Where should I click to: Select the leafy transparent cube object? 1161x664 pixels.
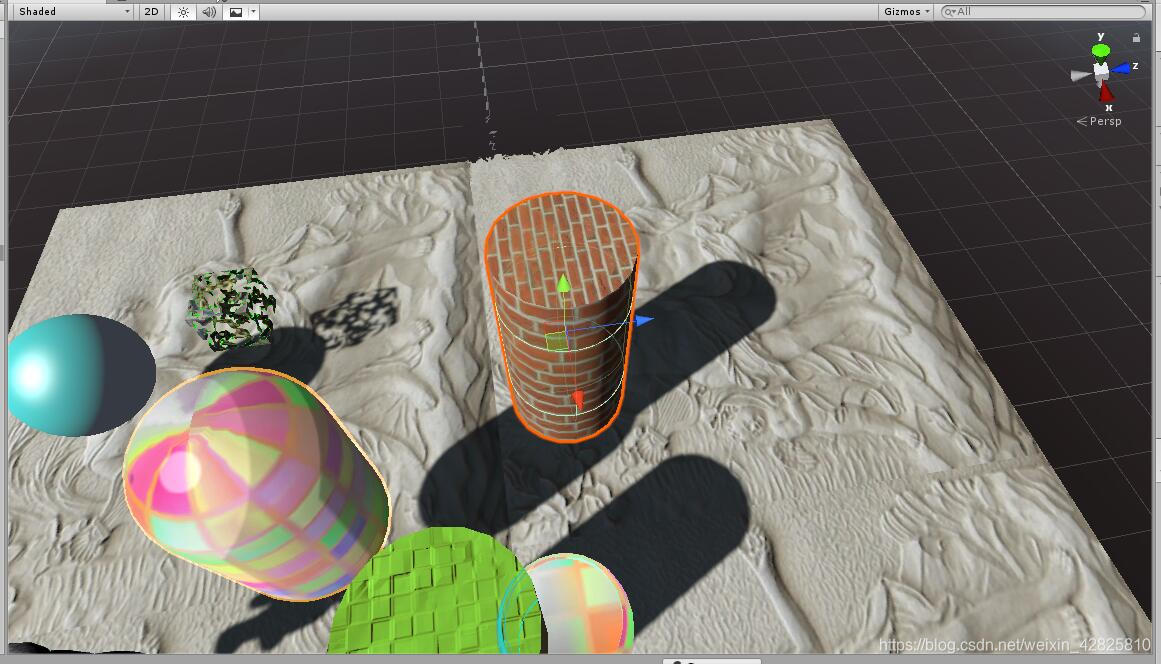(232, 309)
